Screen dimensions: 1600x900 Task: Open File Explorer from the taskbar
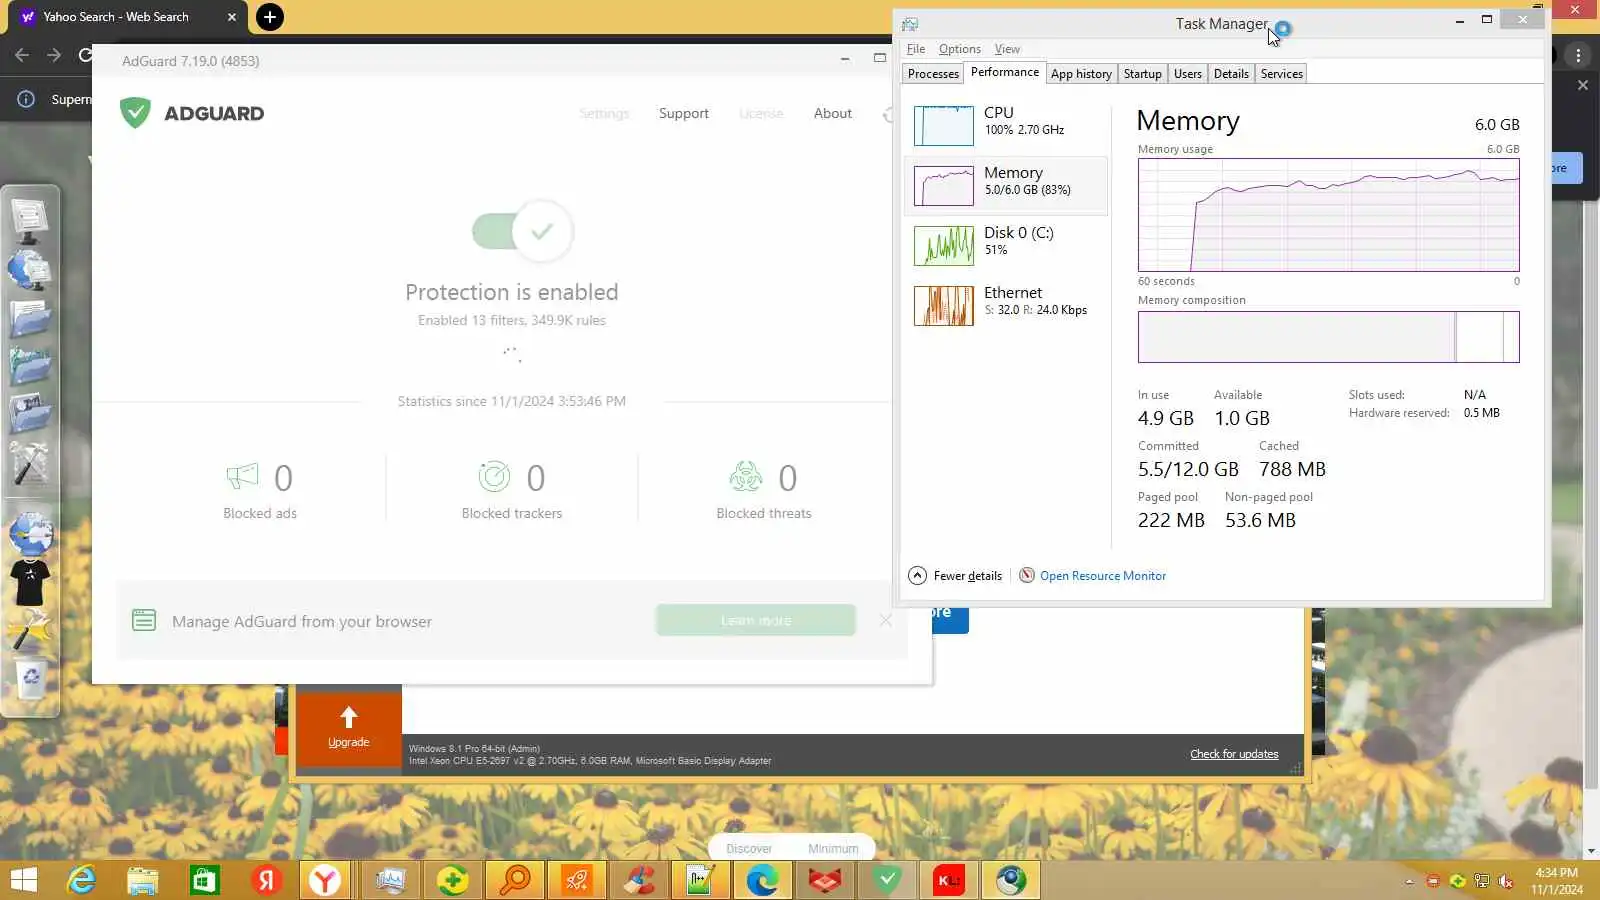pos(143,880)
